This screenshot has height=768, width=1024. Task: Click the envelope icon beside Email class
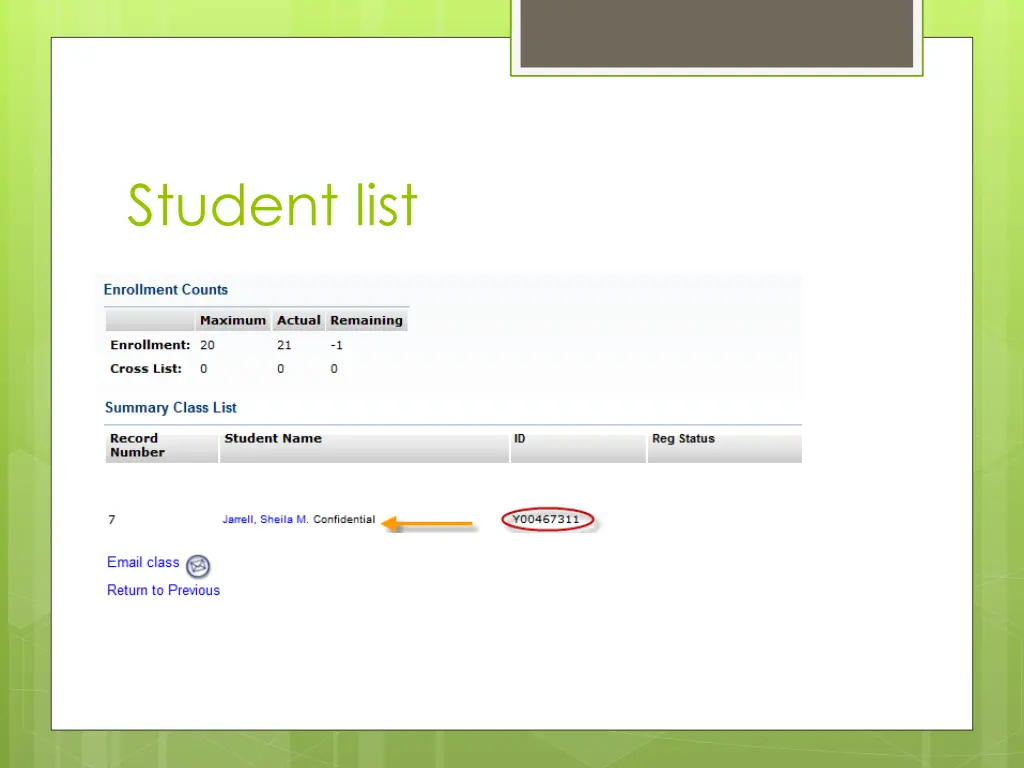(x=197, y=566)
